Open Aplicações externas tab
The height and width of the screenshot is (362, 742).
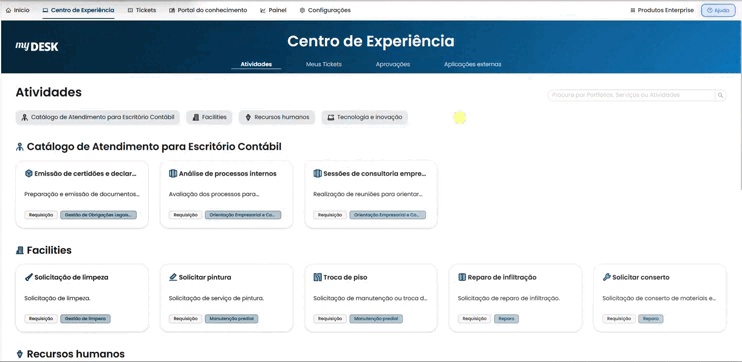click(x=472, y=64)
